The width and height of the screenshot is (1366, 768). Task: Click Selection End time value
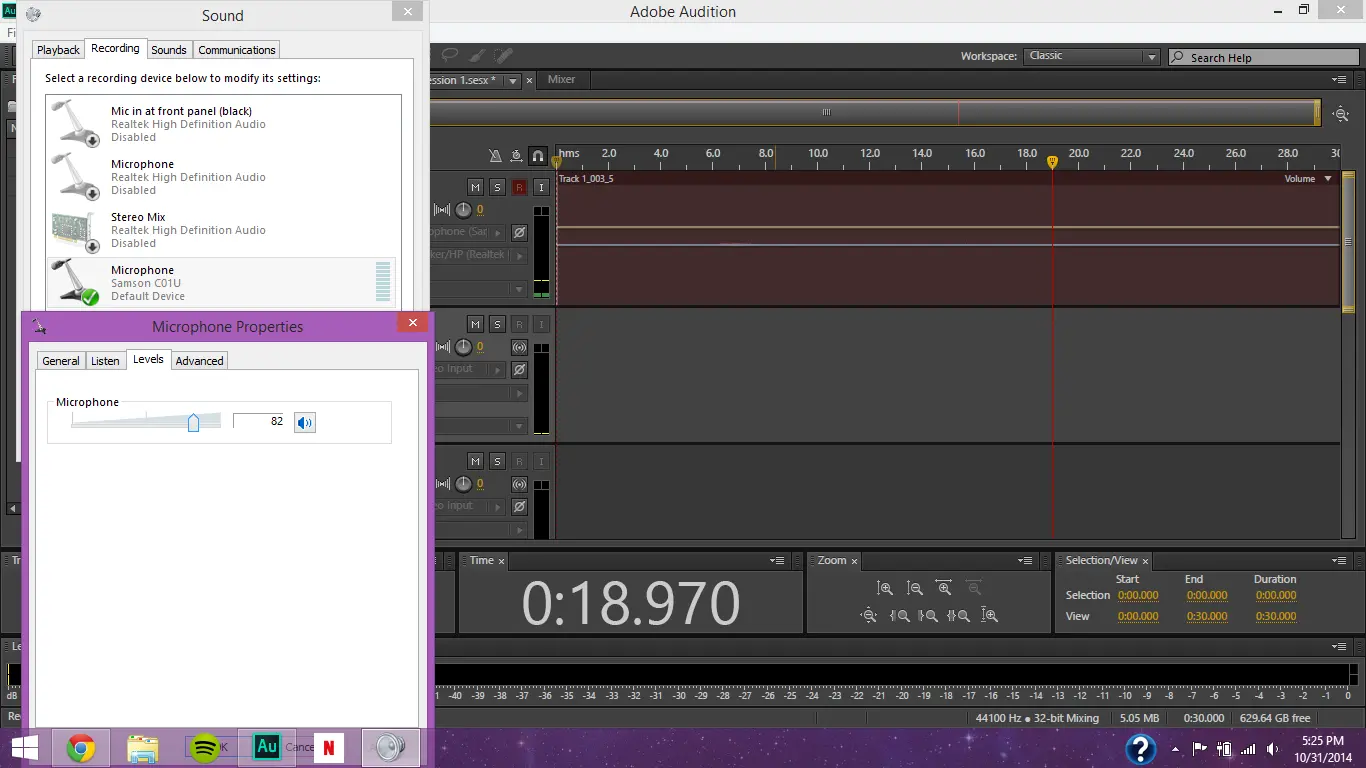pyautogui.click(x=1207, y=595)
